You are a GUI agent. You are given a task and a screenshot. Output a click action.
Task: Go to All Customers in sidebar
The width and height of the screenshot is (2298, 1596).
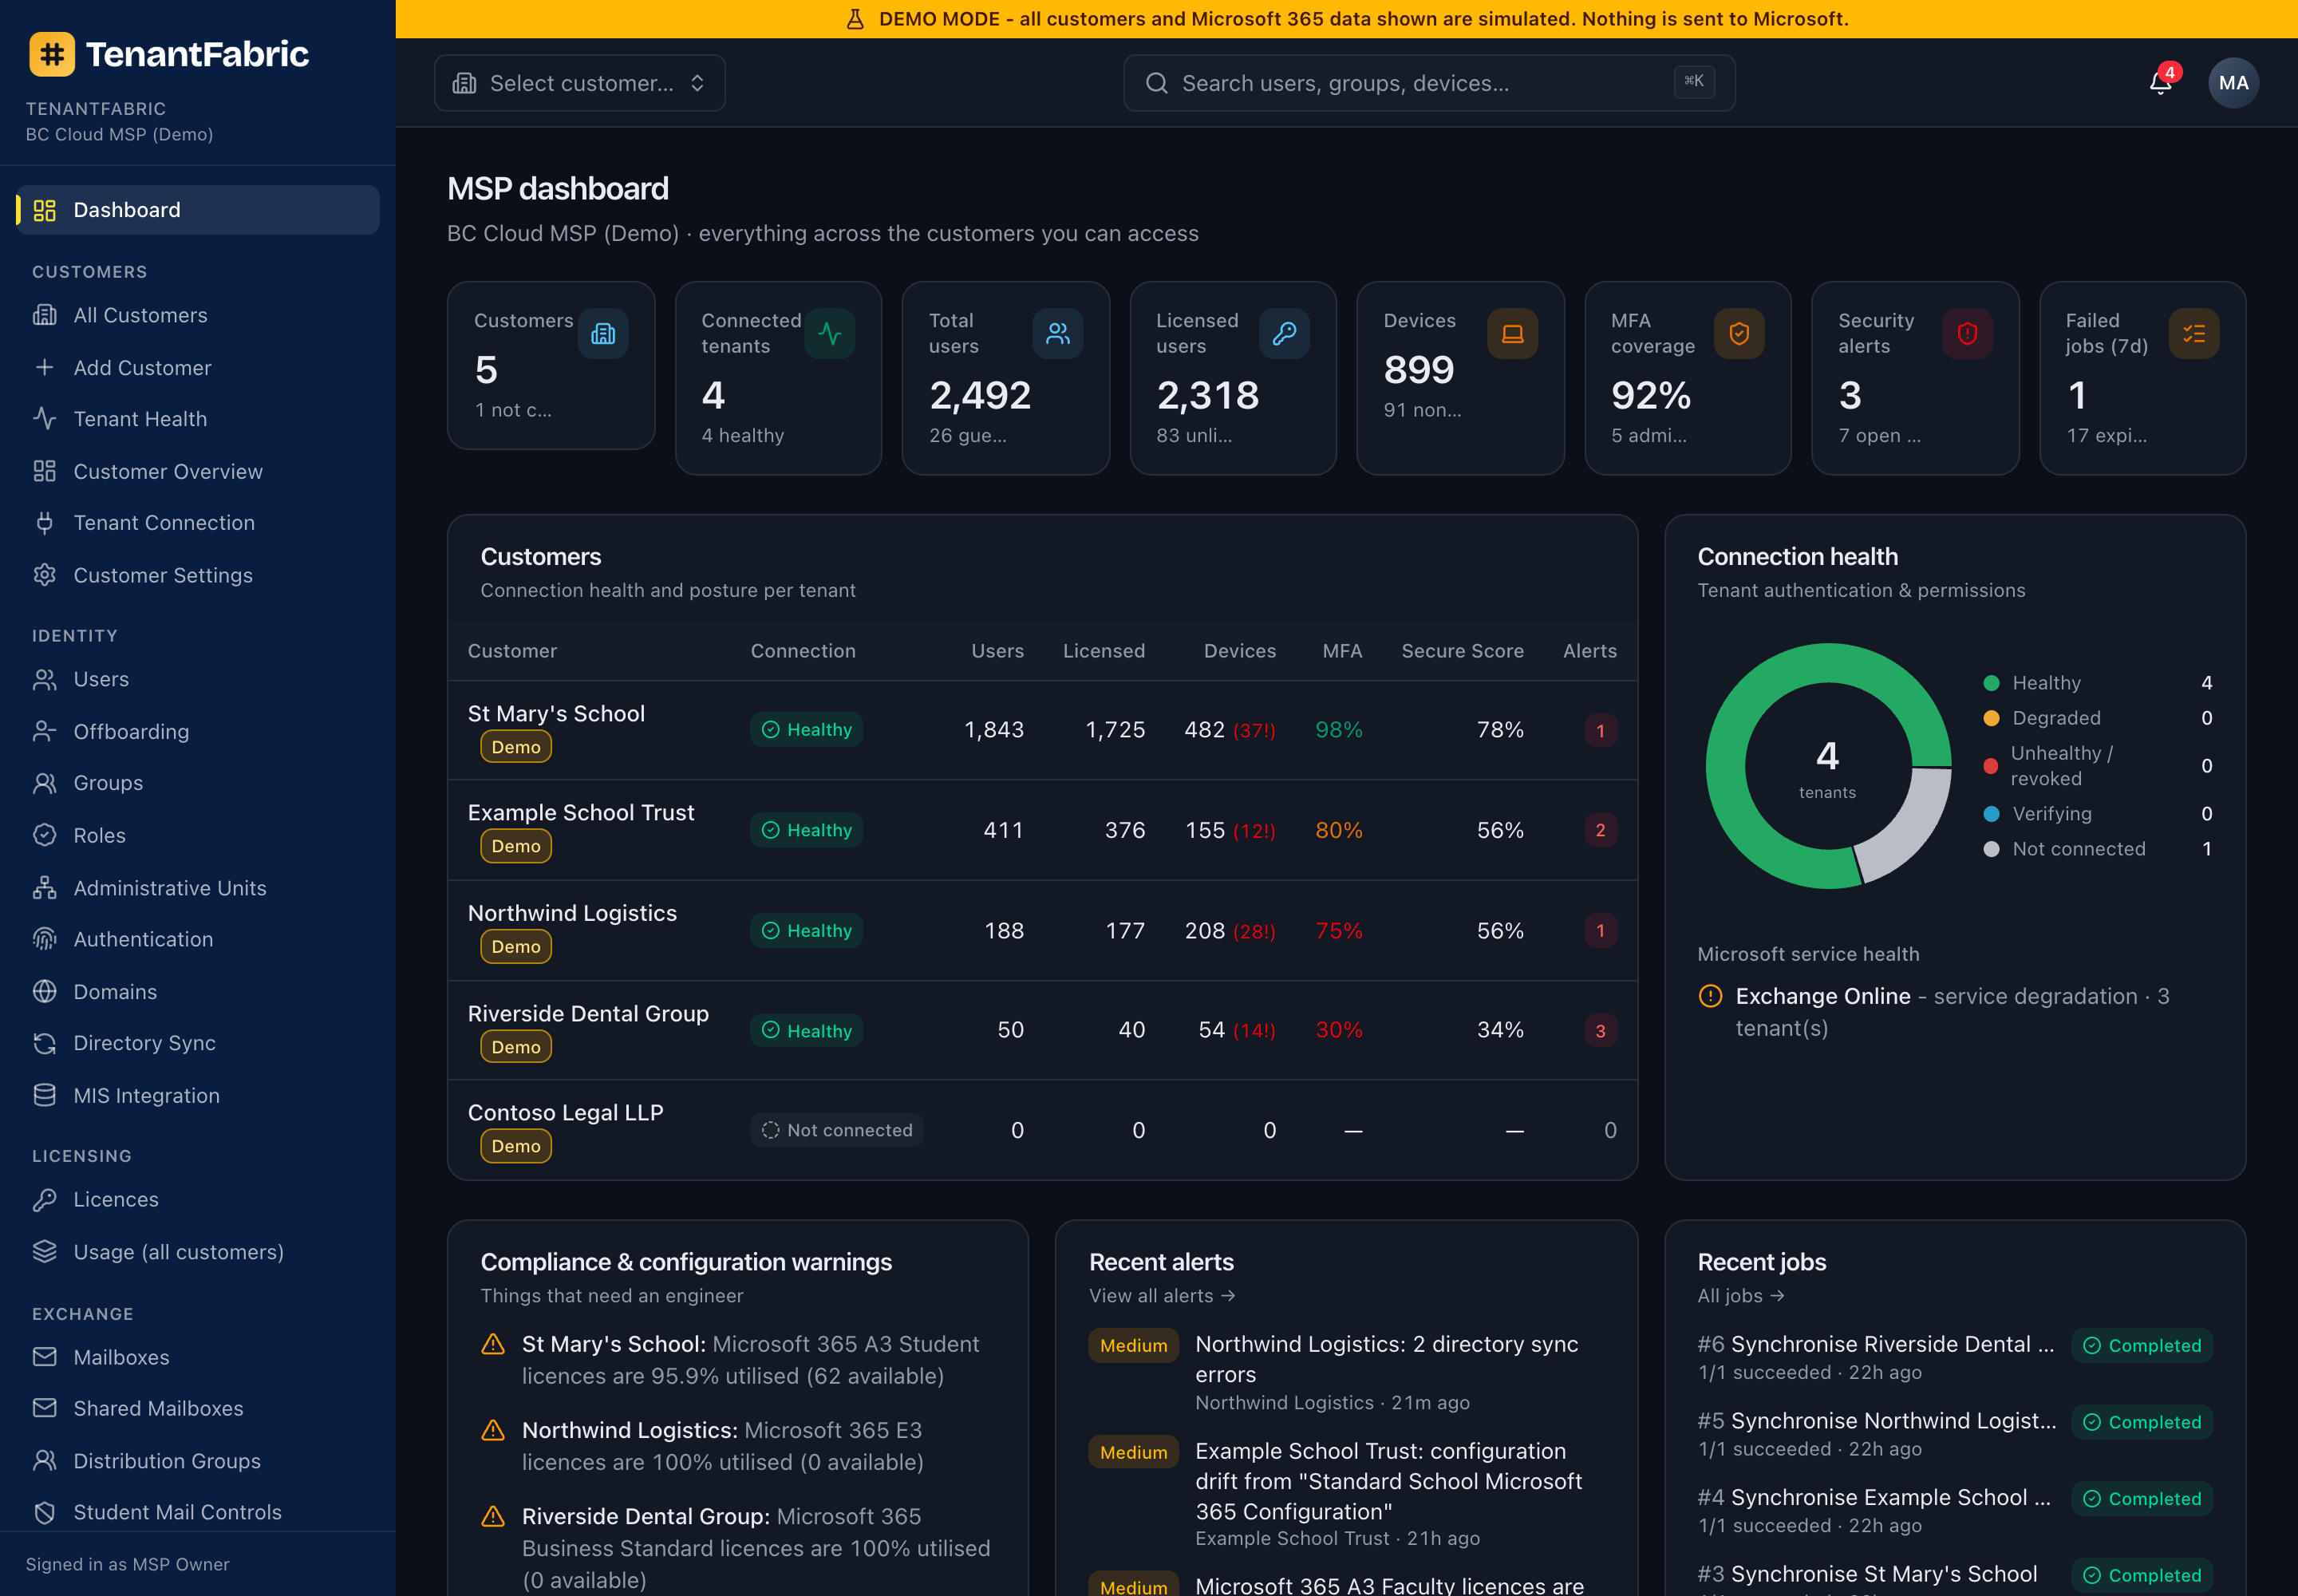pyautogui.click(x=198, y=315)
